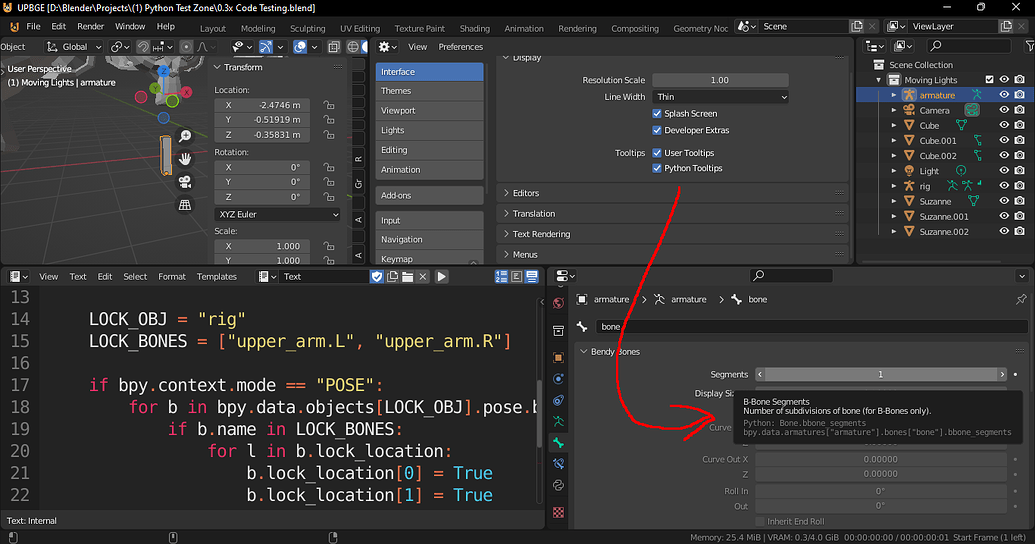Click the Resolution Scale value field

(x=720, y=81)
